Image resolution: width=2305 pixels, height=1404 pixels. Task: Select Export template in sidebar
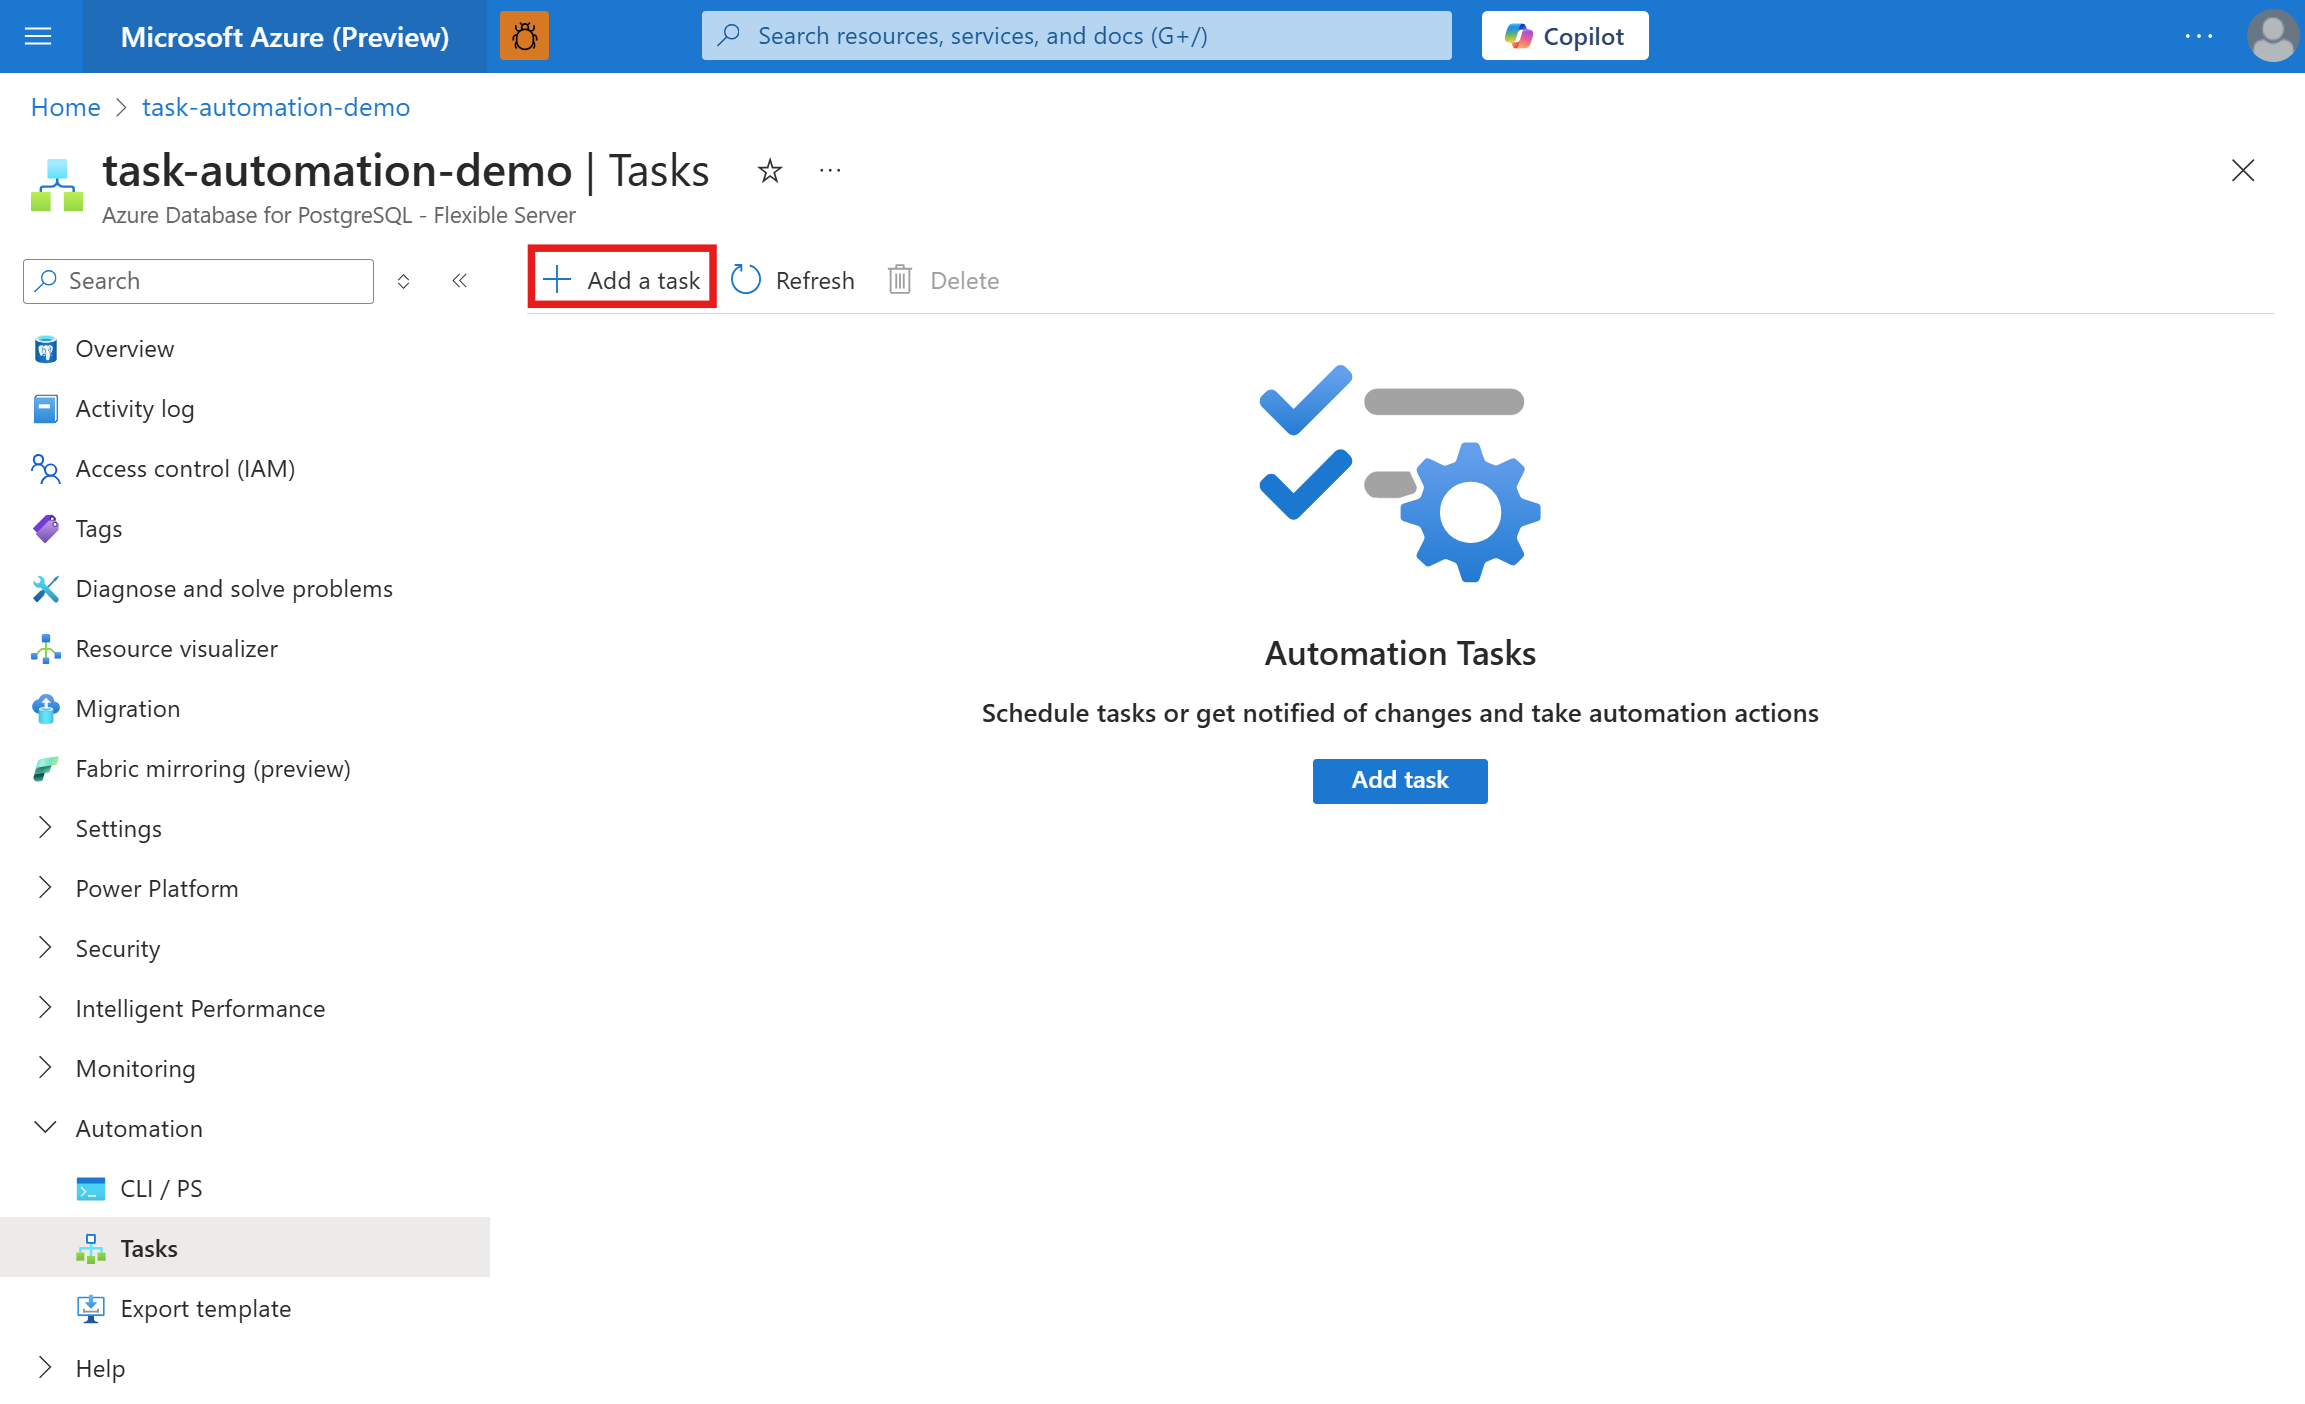[205, 1309]
